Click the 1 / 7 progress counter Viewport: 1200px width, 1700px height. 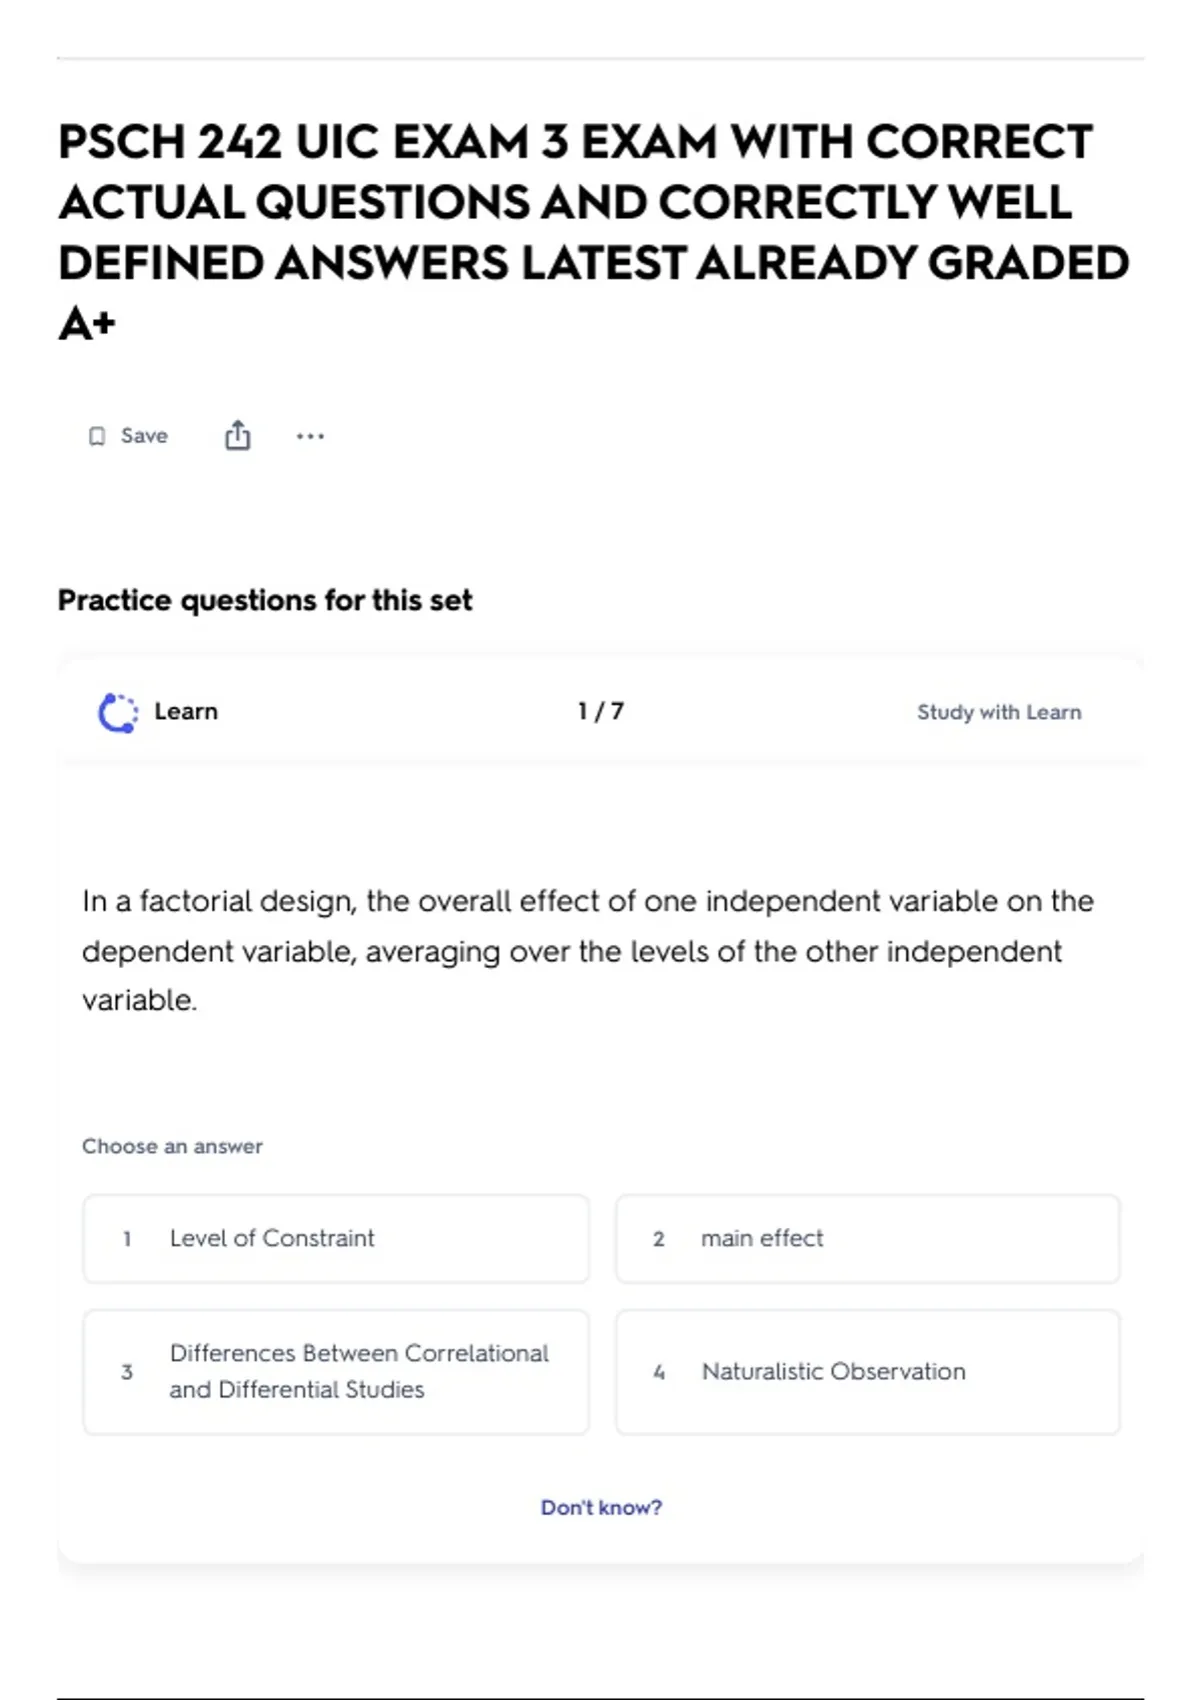[601, 711]
